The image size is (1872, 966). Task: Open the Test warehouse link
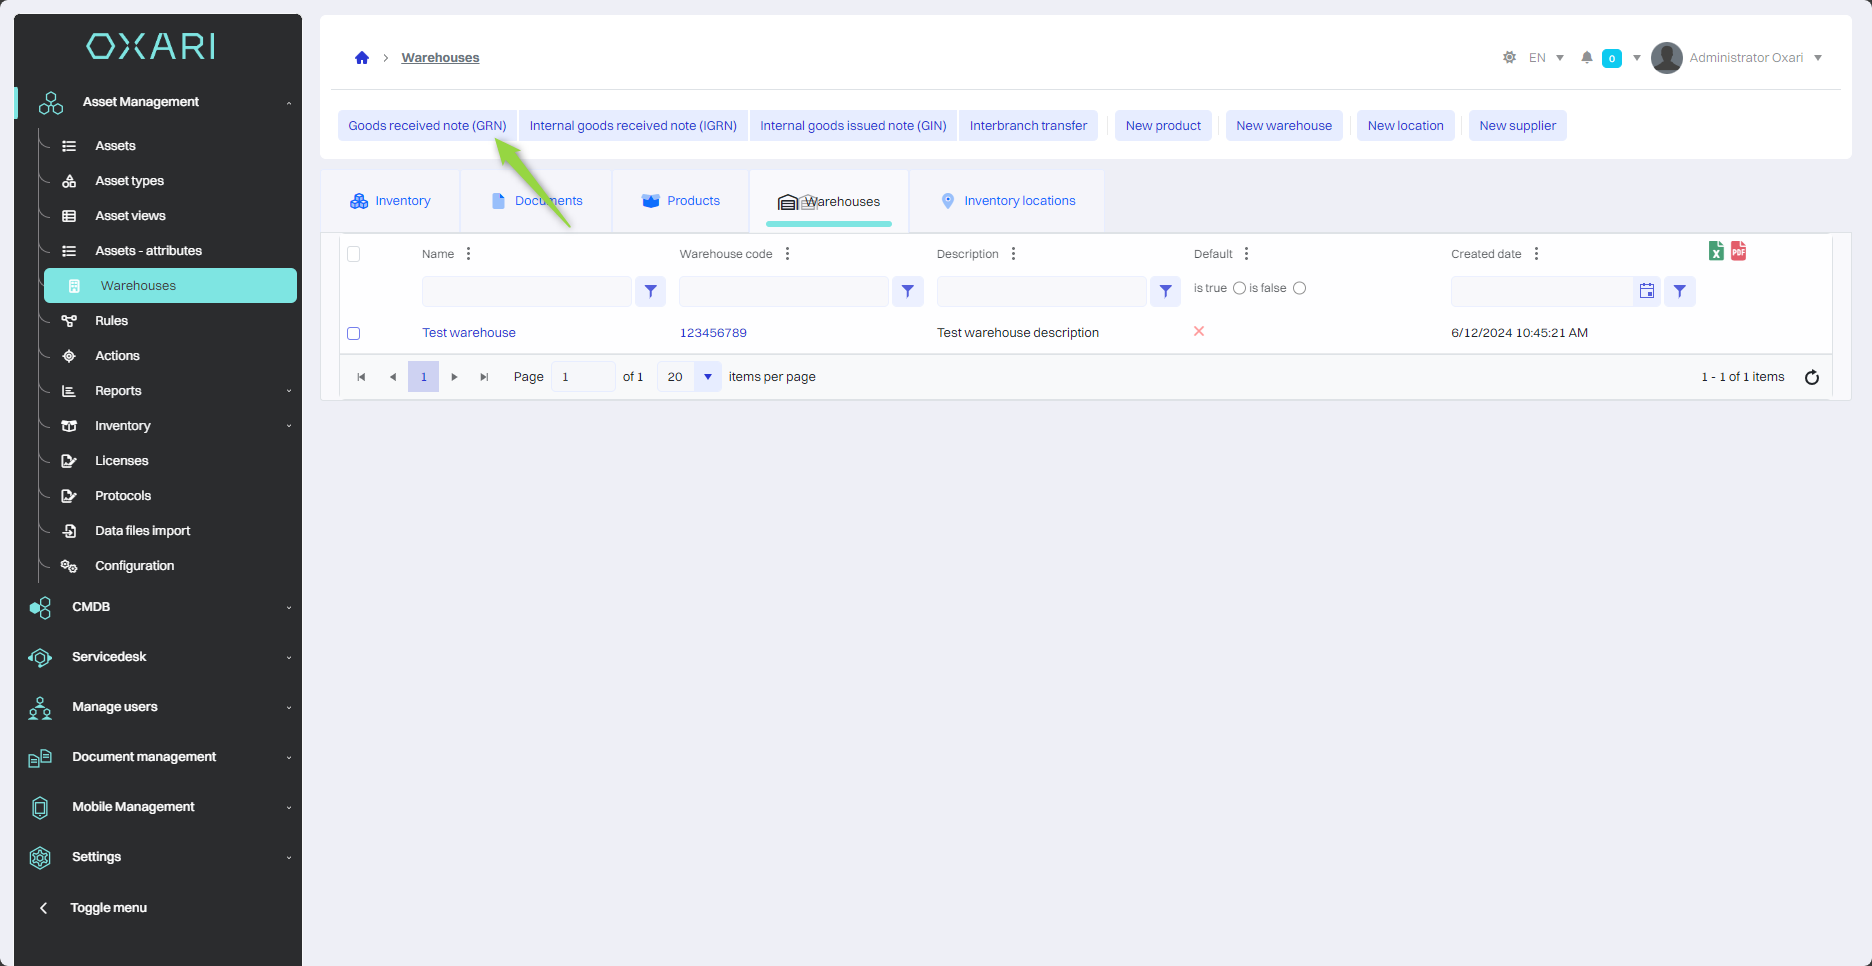point(469,333)
